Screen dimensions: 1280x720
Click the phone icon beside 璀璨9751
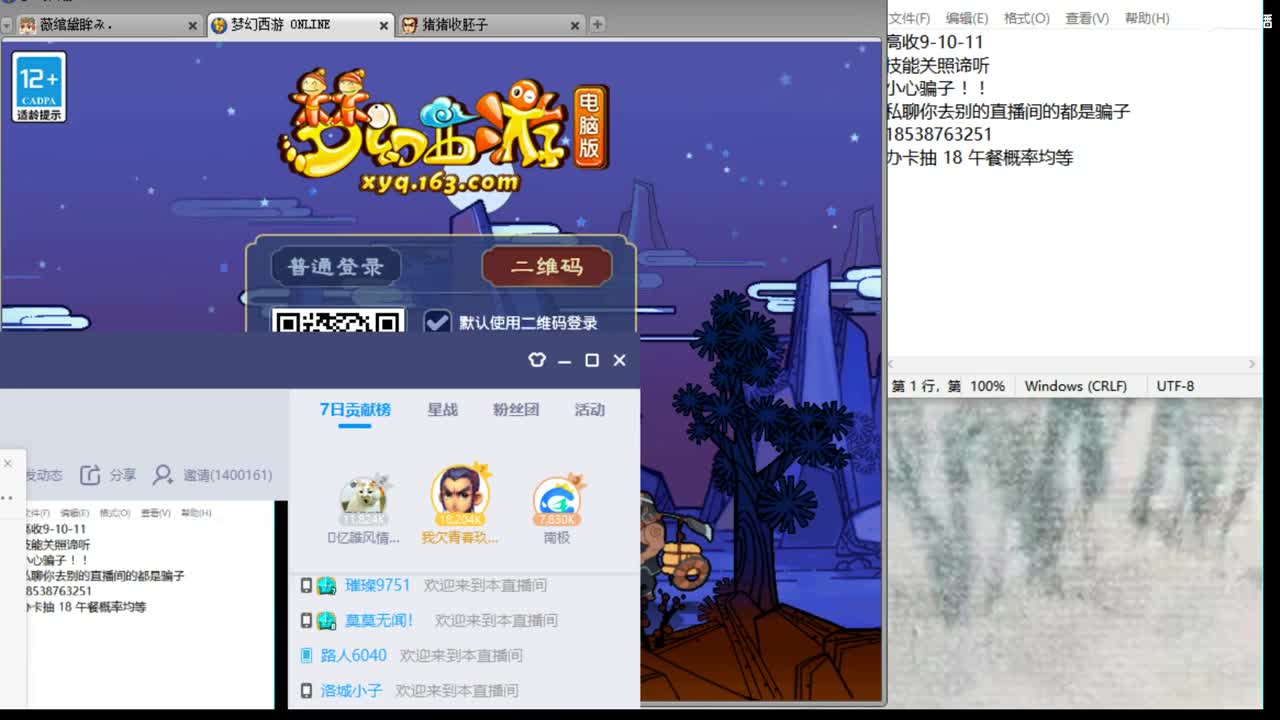coord(306,585)
